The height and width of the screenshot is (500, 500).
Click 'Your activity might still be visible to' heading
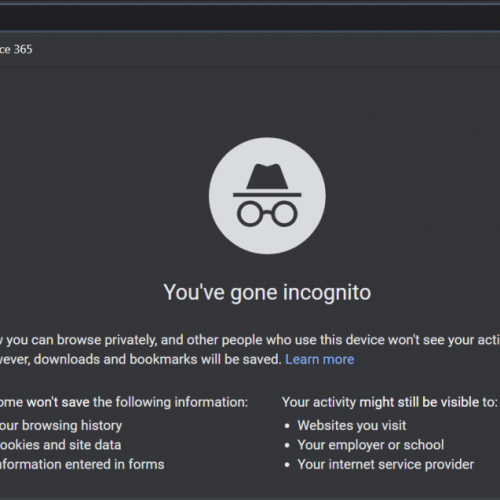(x=390, y=402)
